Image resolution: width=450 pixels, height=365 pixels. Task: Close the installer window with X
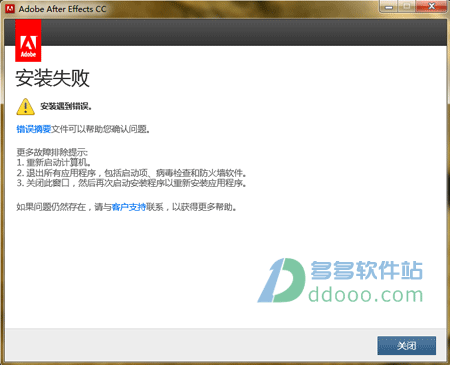coord(431,6)
